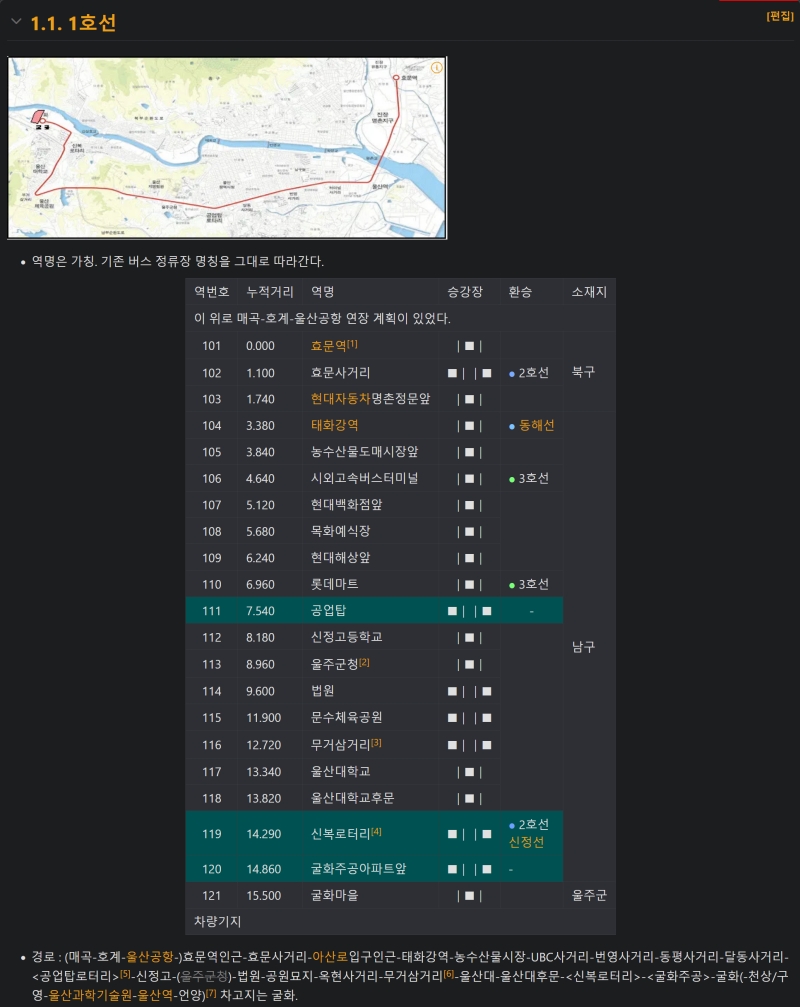Click the 누적거리 column header
800x1007 pixels.
click(x=270, y=292)
